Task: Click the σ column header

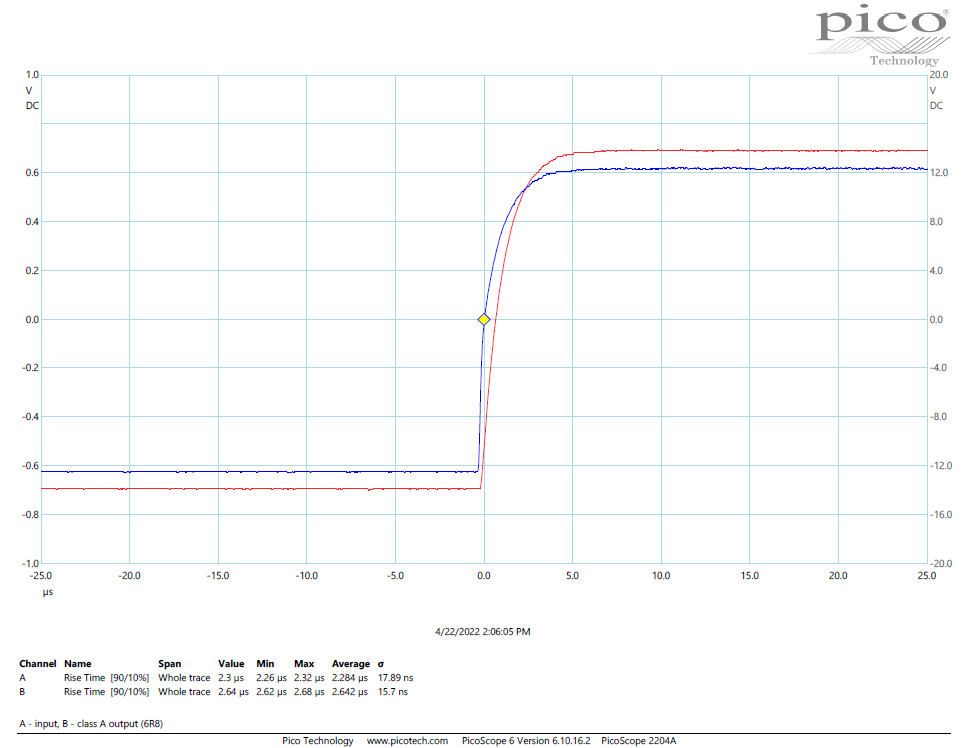Action: pyautogui.click(x=381, y=664)
